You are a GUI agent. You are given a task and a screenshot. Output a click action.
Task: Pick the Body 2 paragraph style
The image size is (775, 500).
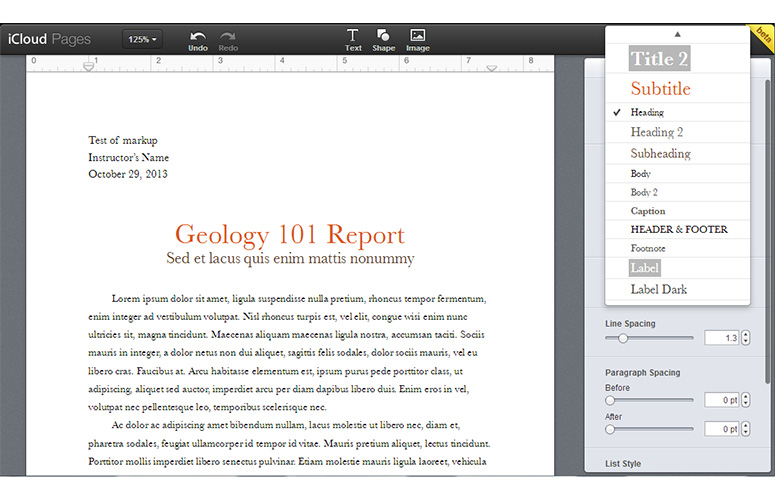pyautogui.click(x=678, y=192)
